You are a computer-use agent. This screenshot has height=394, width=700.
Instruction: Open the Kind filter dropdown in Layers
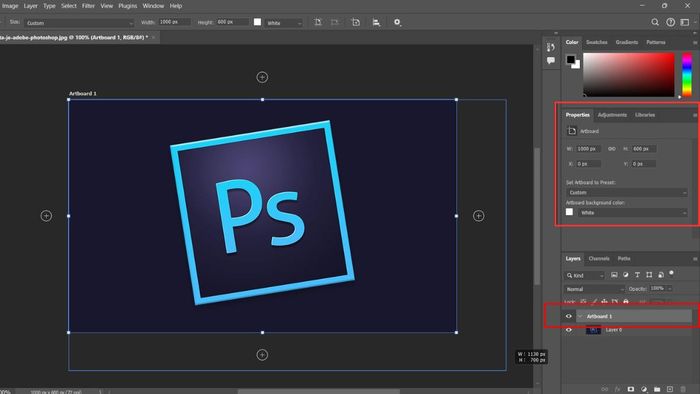point(585,275)
